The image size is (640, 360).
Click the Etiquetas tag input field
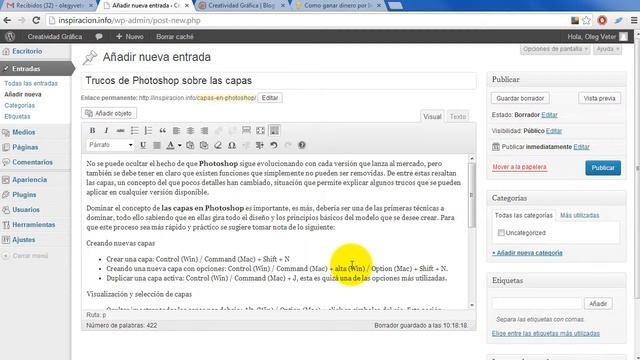coord(536,304)
